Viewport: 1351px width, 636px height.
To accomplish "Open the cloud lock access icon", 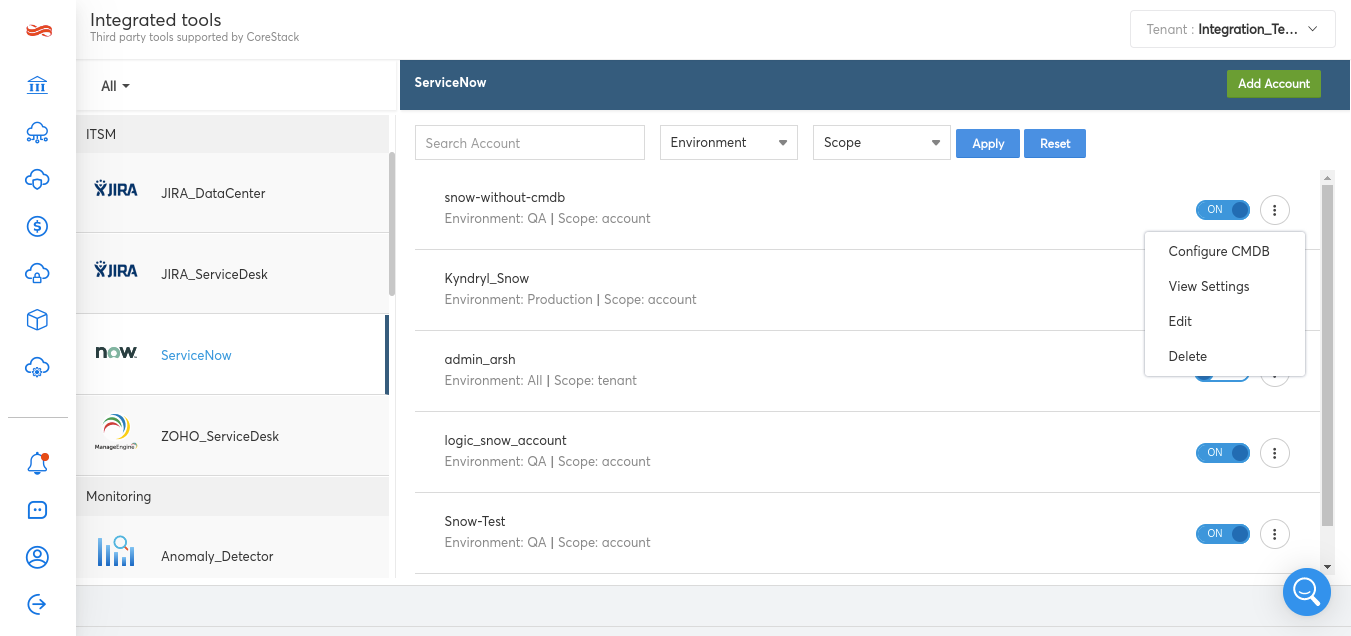I will (37, 273).
